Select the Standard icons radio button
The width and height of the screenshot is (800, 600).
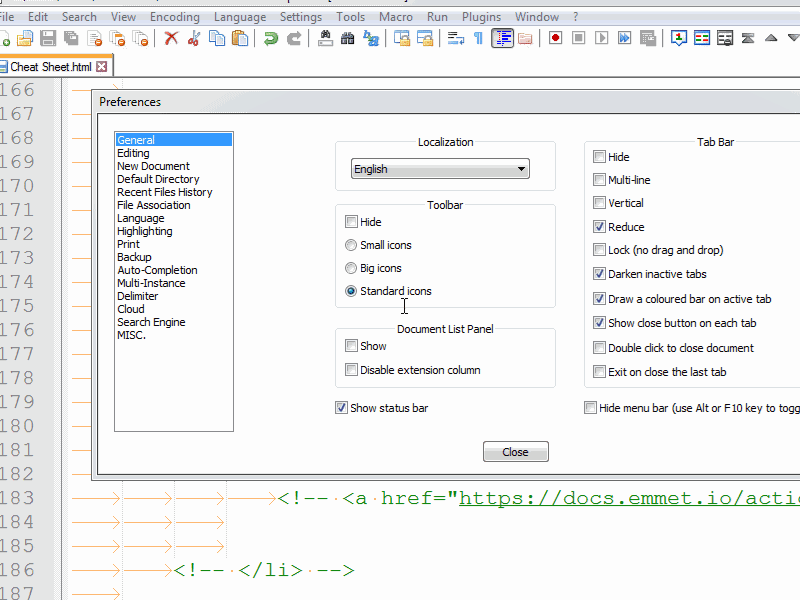coord(351,291)
